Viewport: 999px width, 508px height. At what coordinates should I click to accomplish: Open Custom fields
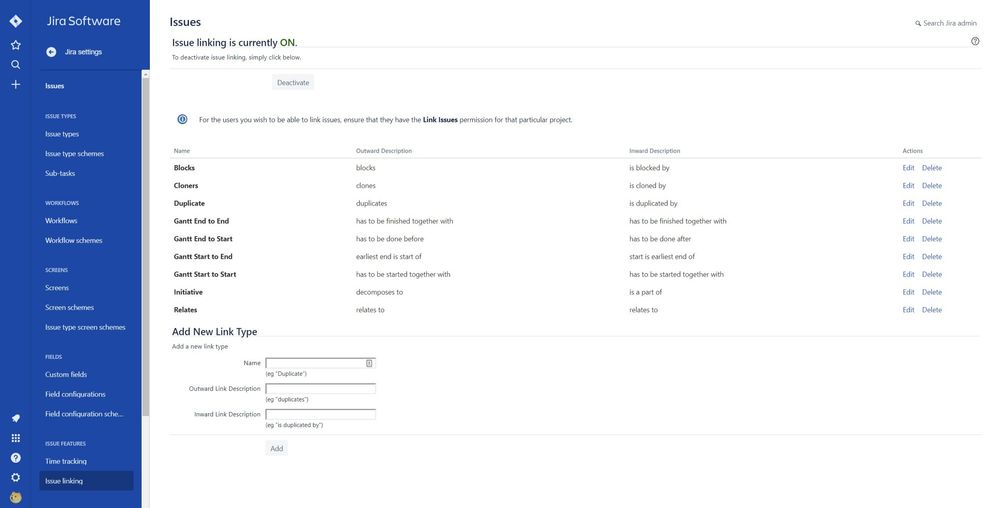[66, 375]
